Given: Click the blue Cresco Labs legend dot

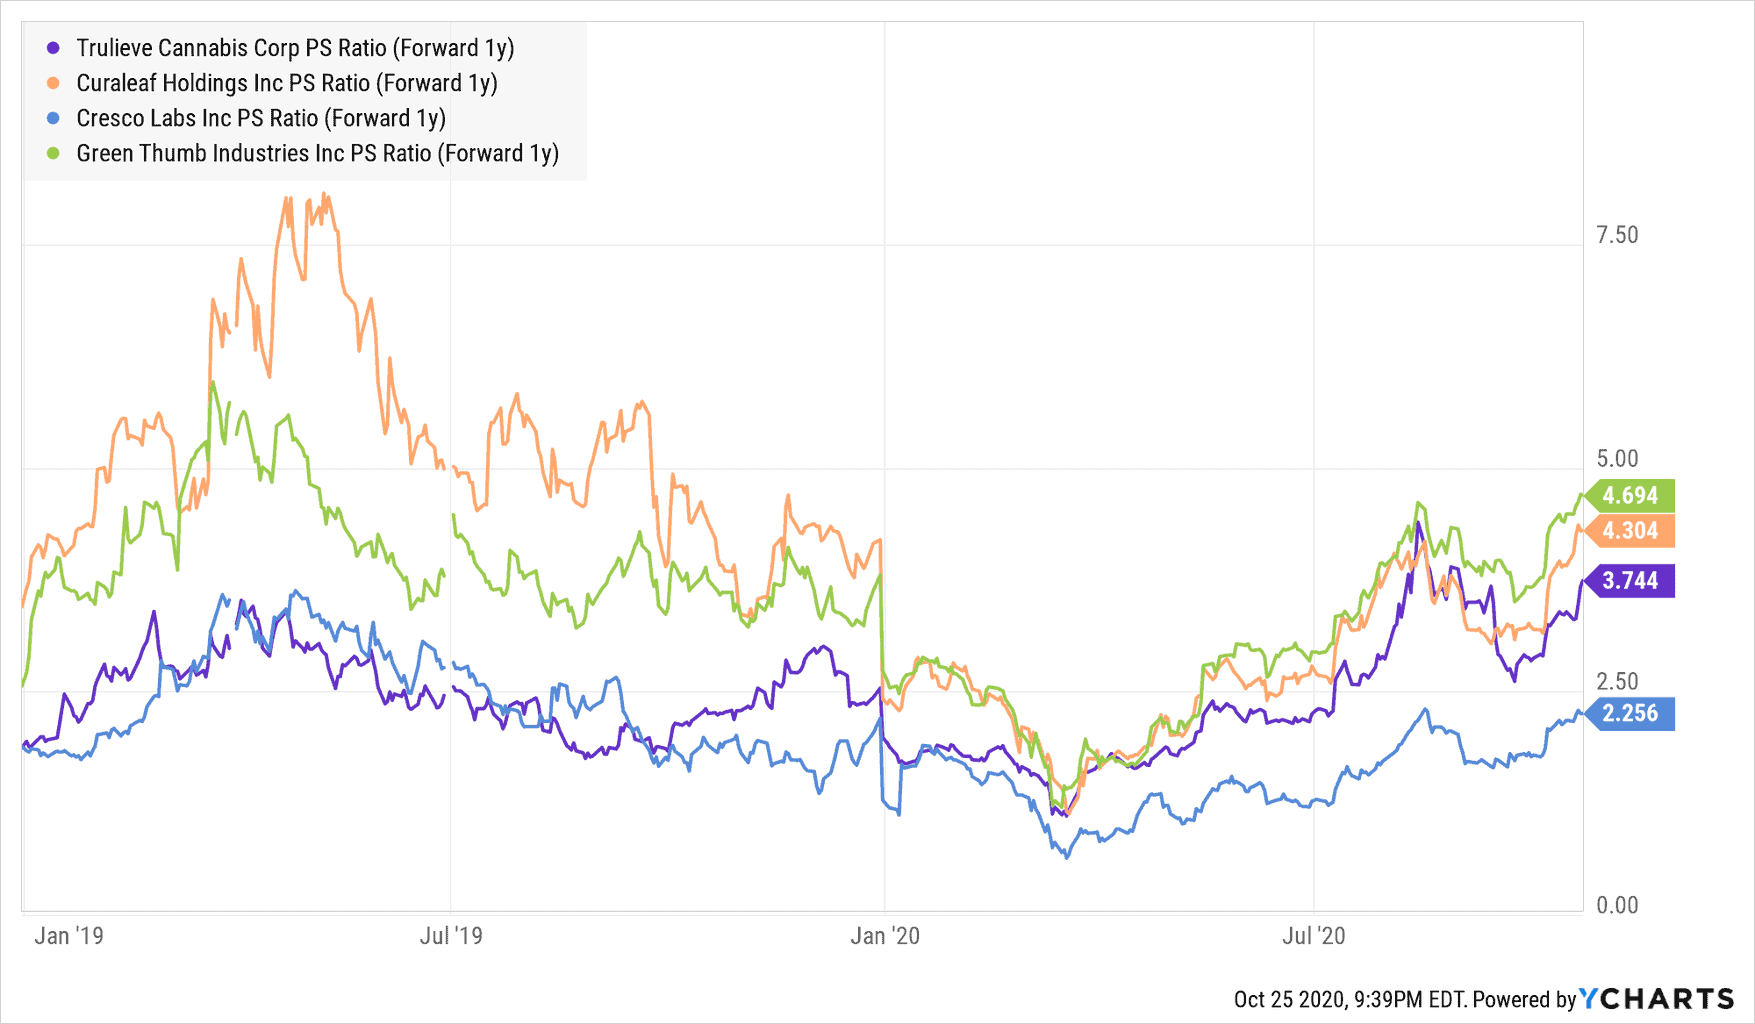Looking at the screenshot, I should coord(54,118).
